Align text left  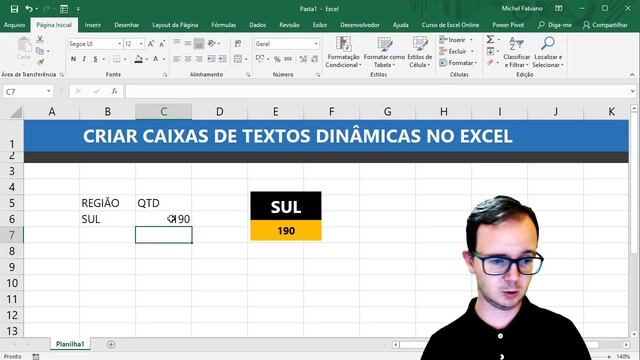[177, 59]
